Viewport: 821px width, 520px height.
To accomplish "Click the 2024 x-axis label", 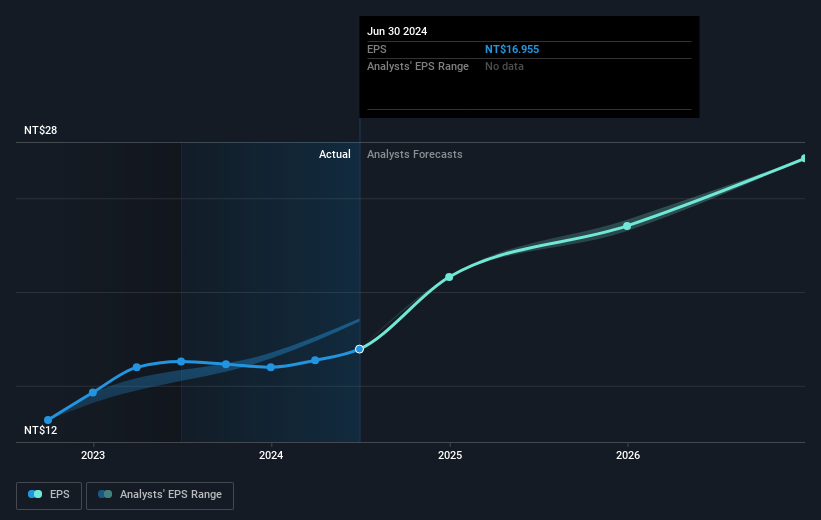I will [x=271, y=456].
